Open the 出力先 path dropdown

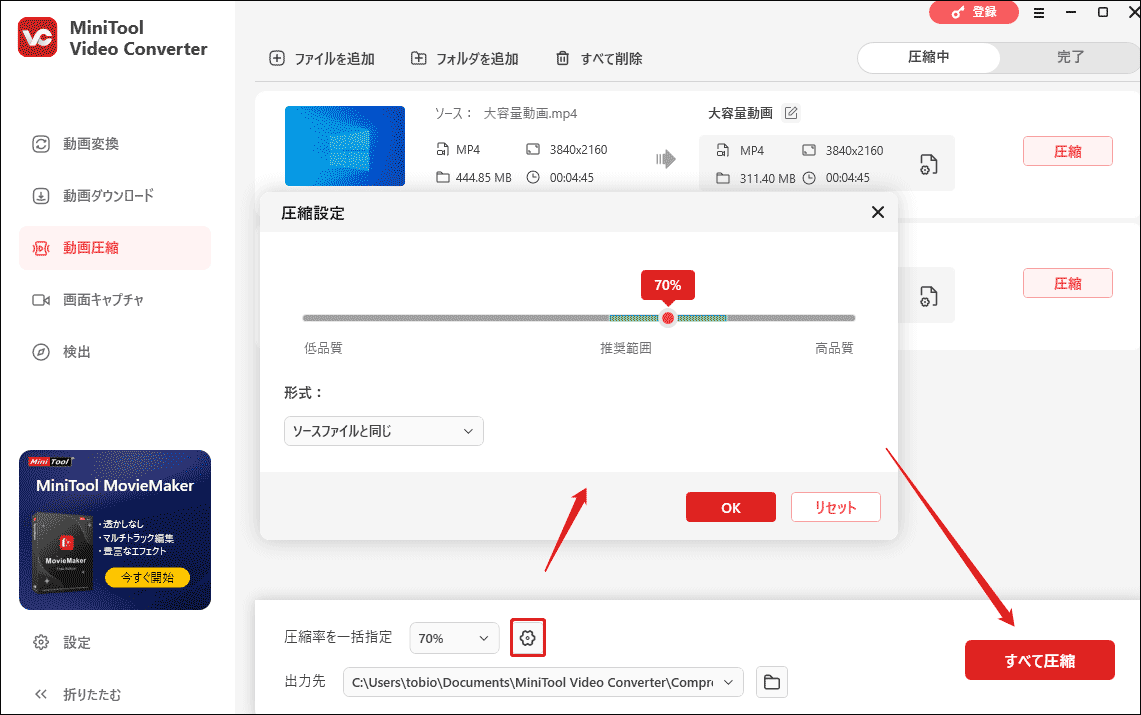[x=543, y=682]
